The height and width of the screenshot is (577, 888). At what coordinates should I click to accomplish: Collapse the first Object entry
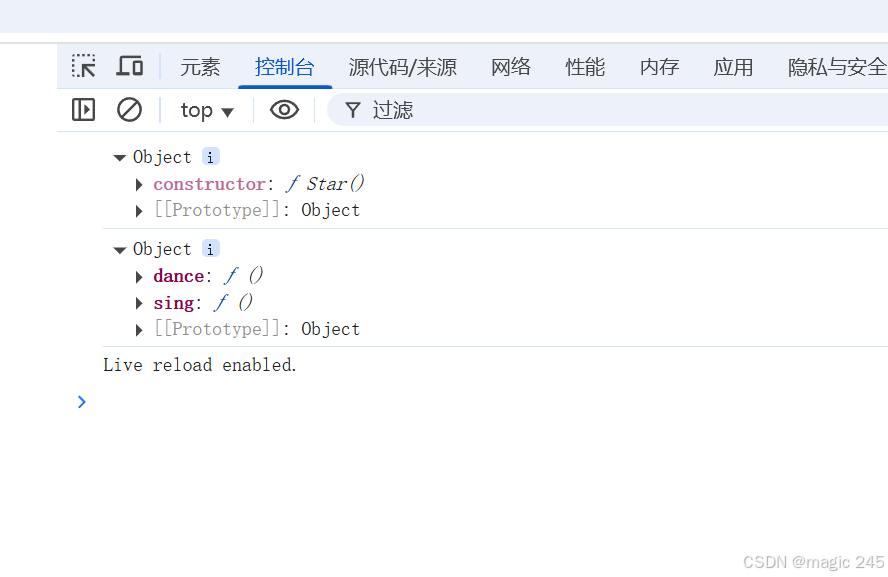tap(119, 158)
